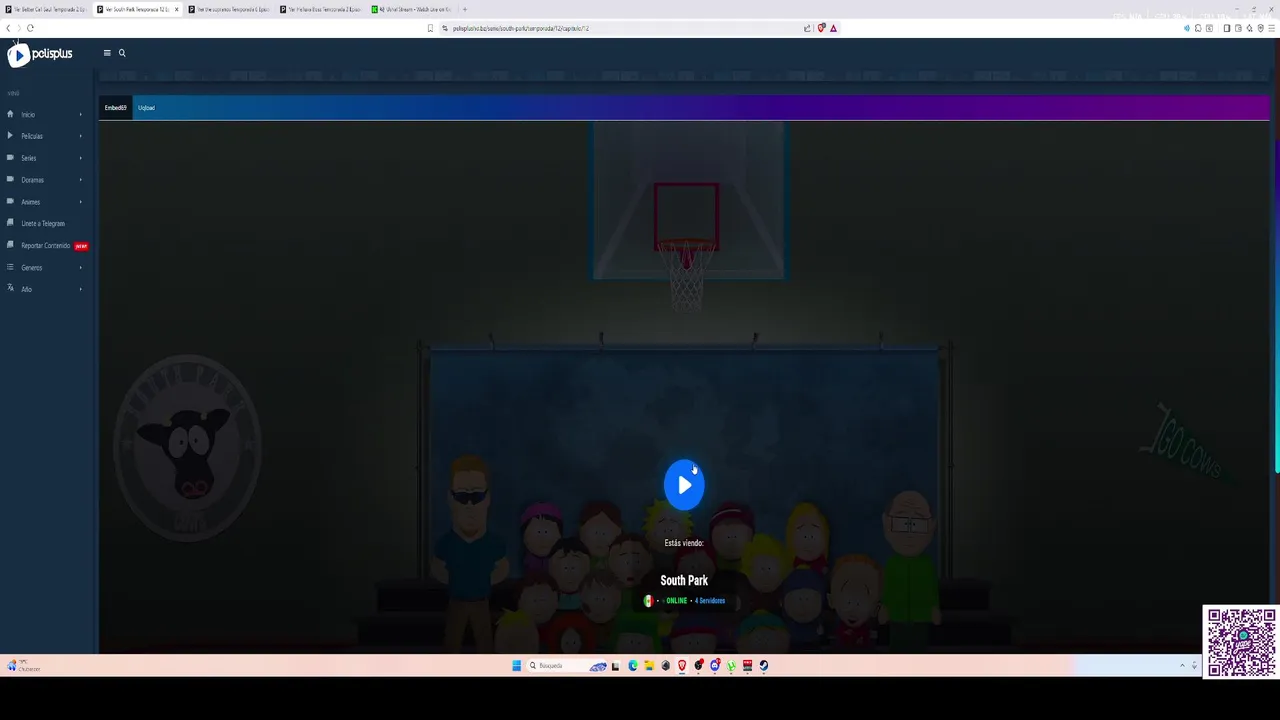Viewport: 1280px width, 720px height.
Task: Open the browser extensions puzzle icon
Action: tap(1198, 28)
